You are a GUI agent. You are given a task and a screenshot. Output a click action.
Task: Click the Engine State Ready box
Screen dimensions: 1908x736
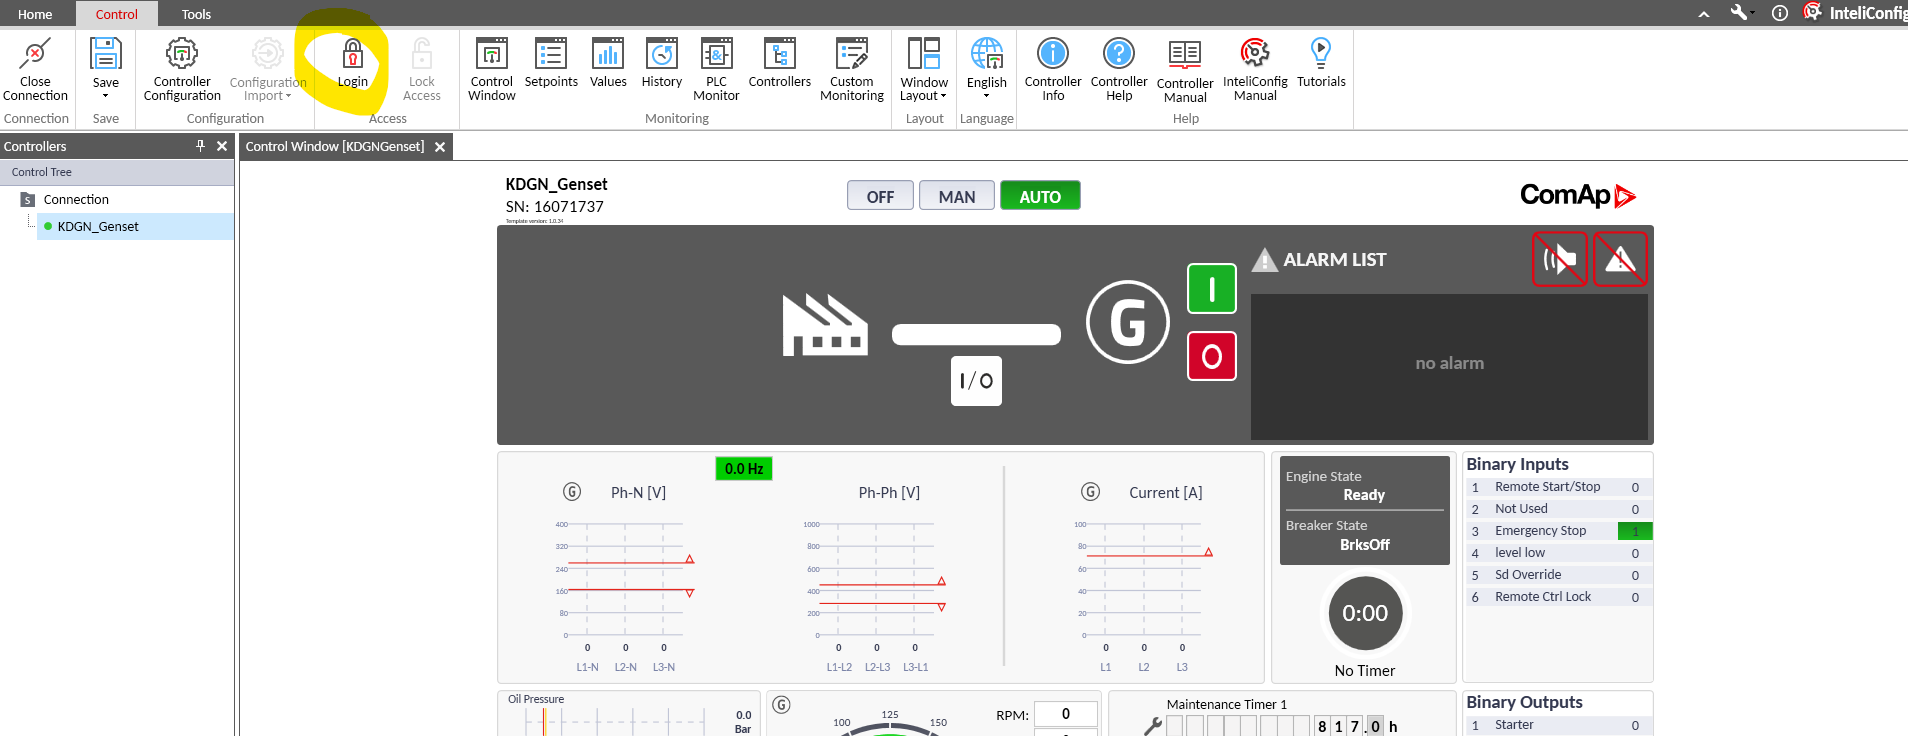coord(1365,486)
